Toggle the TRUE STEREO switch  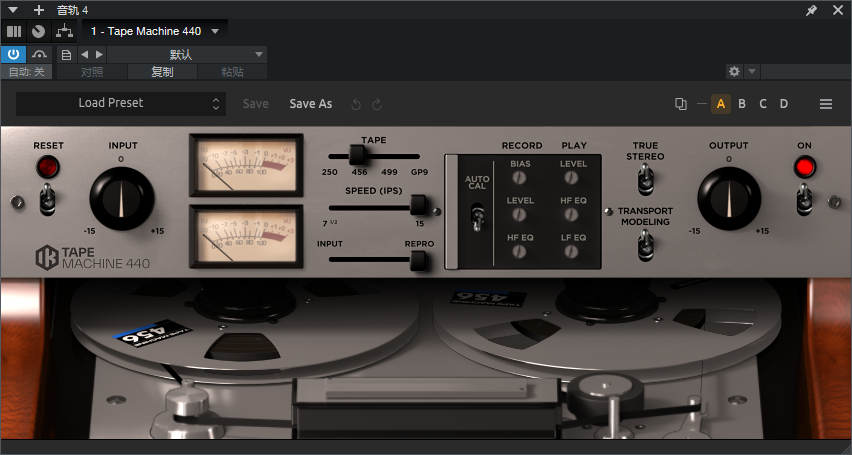tap(645, 179)
